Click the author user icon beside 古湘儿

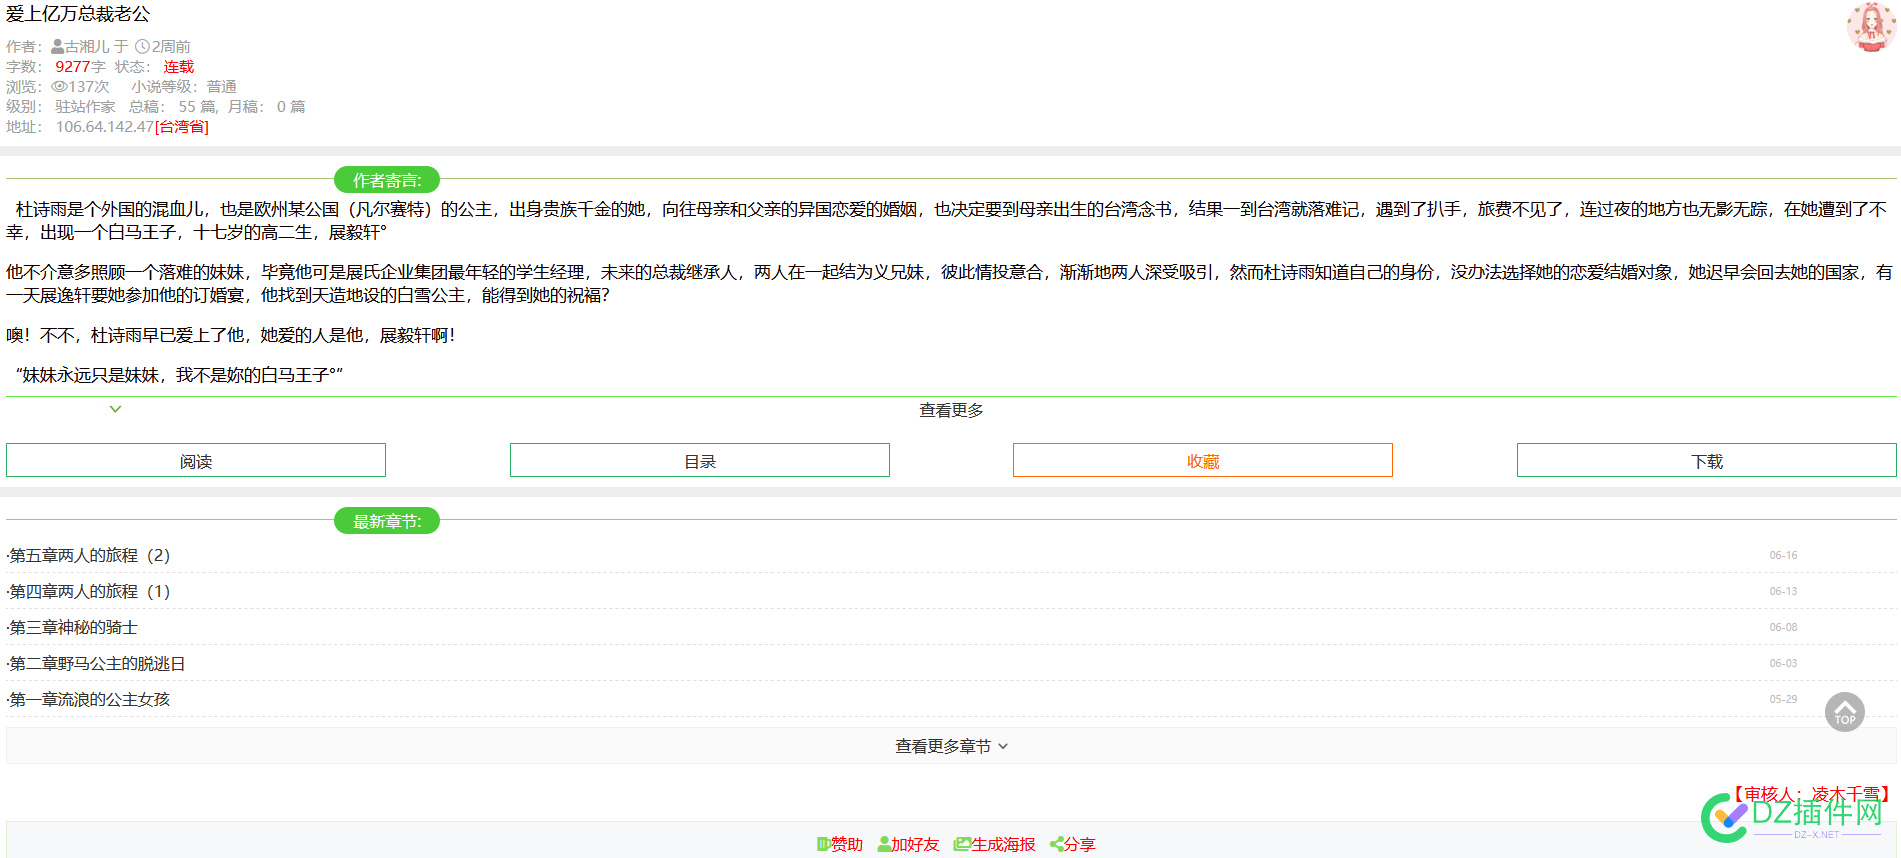point(58,46)
